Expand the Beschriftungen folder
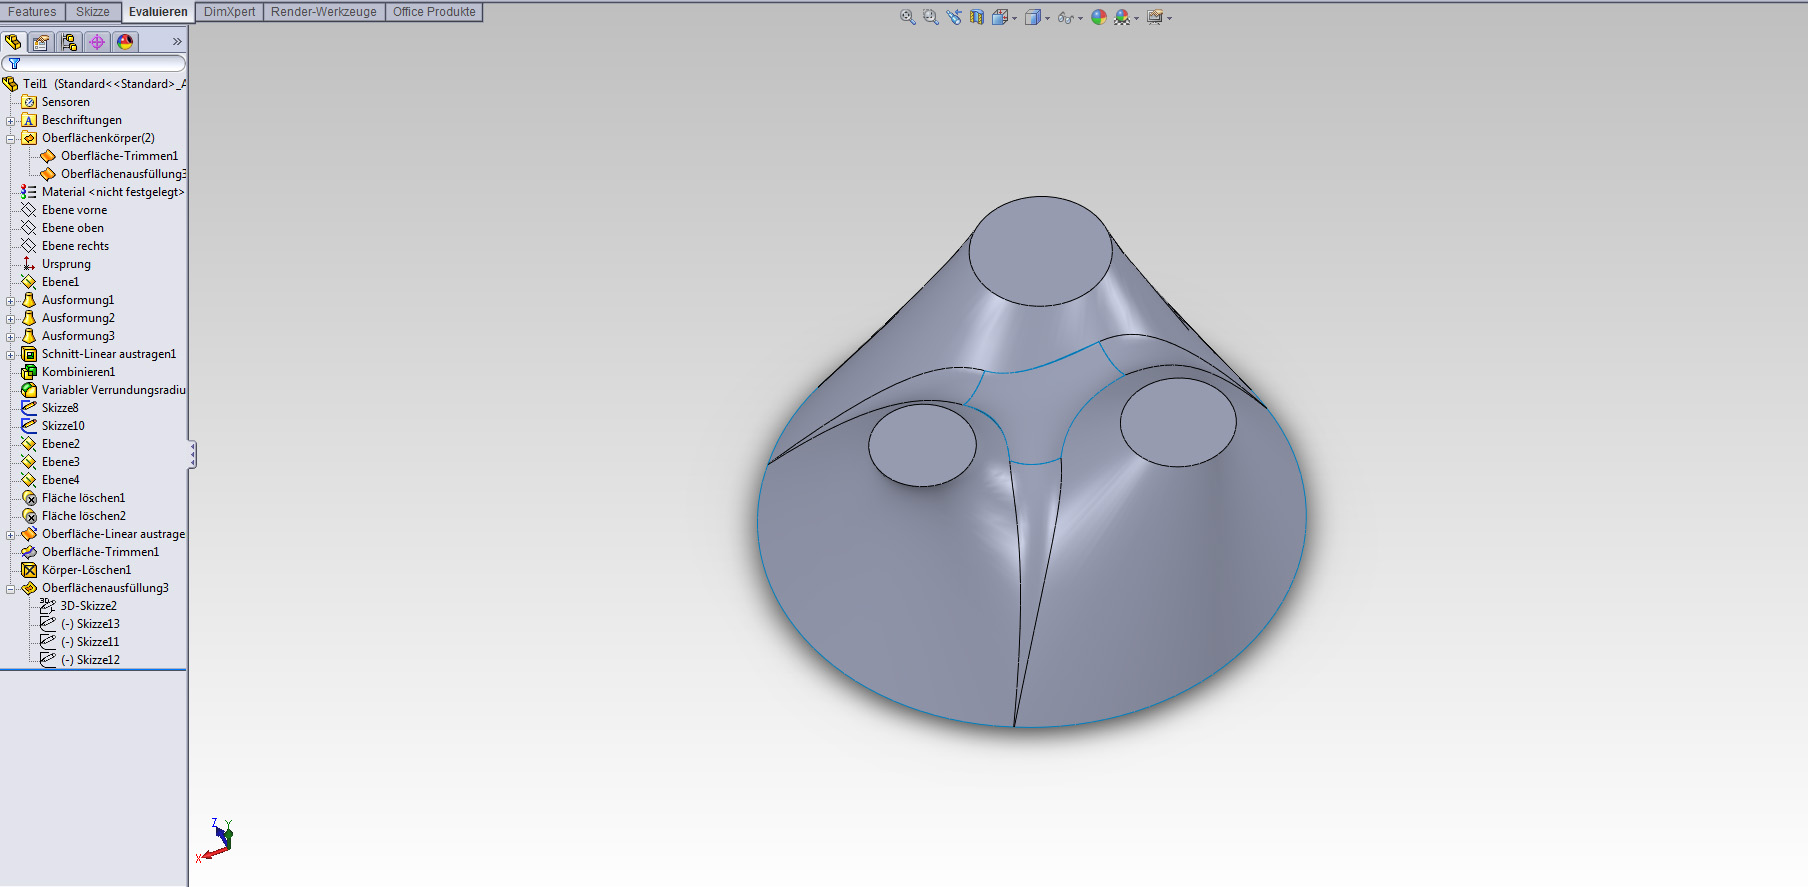Viewport: 1808px width, 887px height. tap(10, 121)
